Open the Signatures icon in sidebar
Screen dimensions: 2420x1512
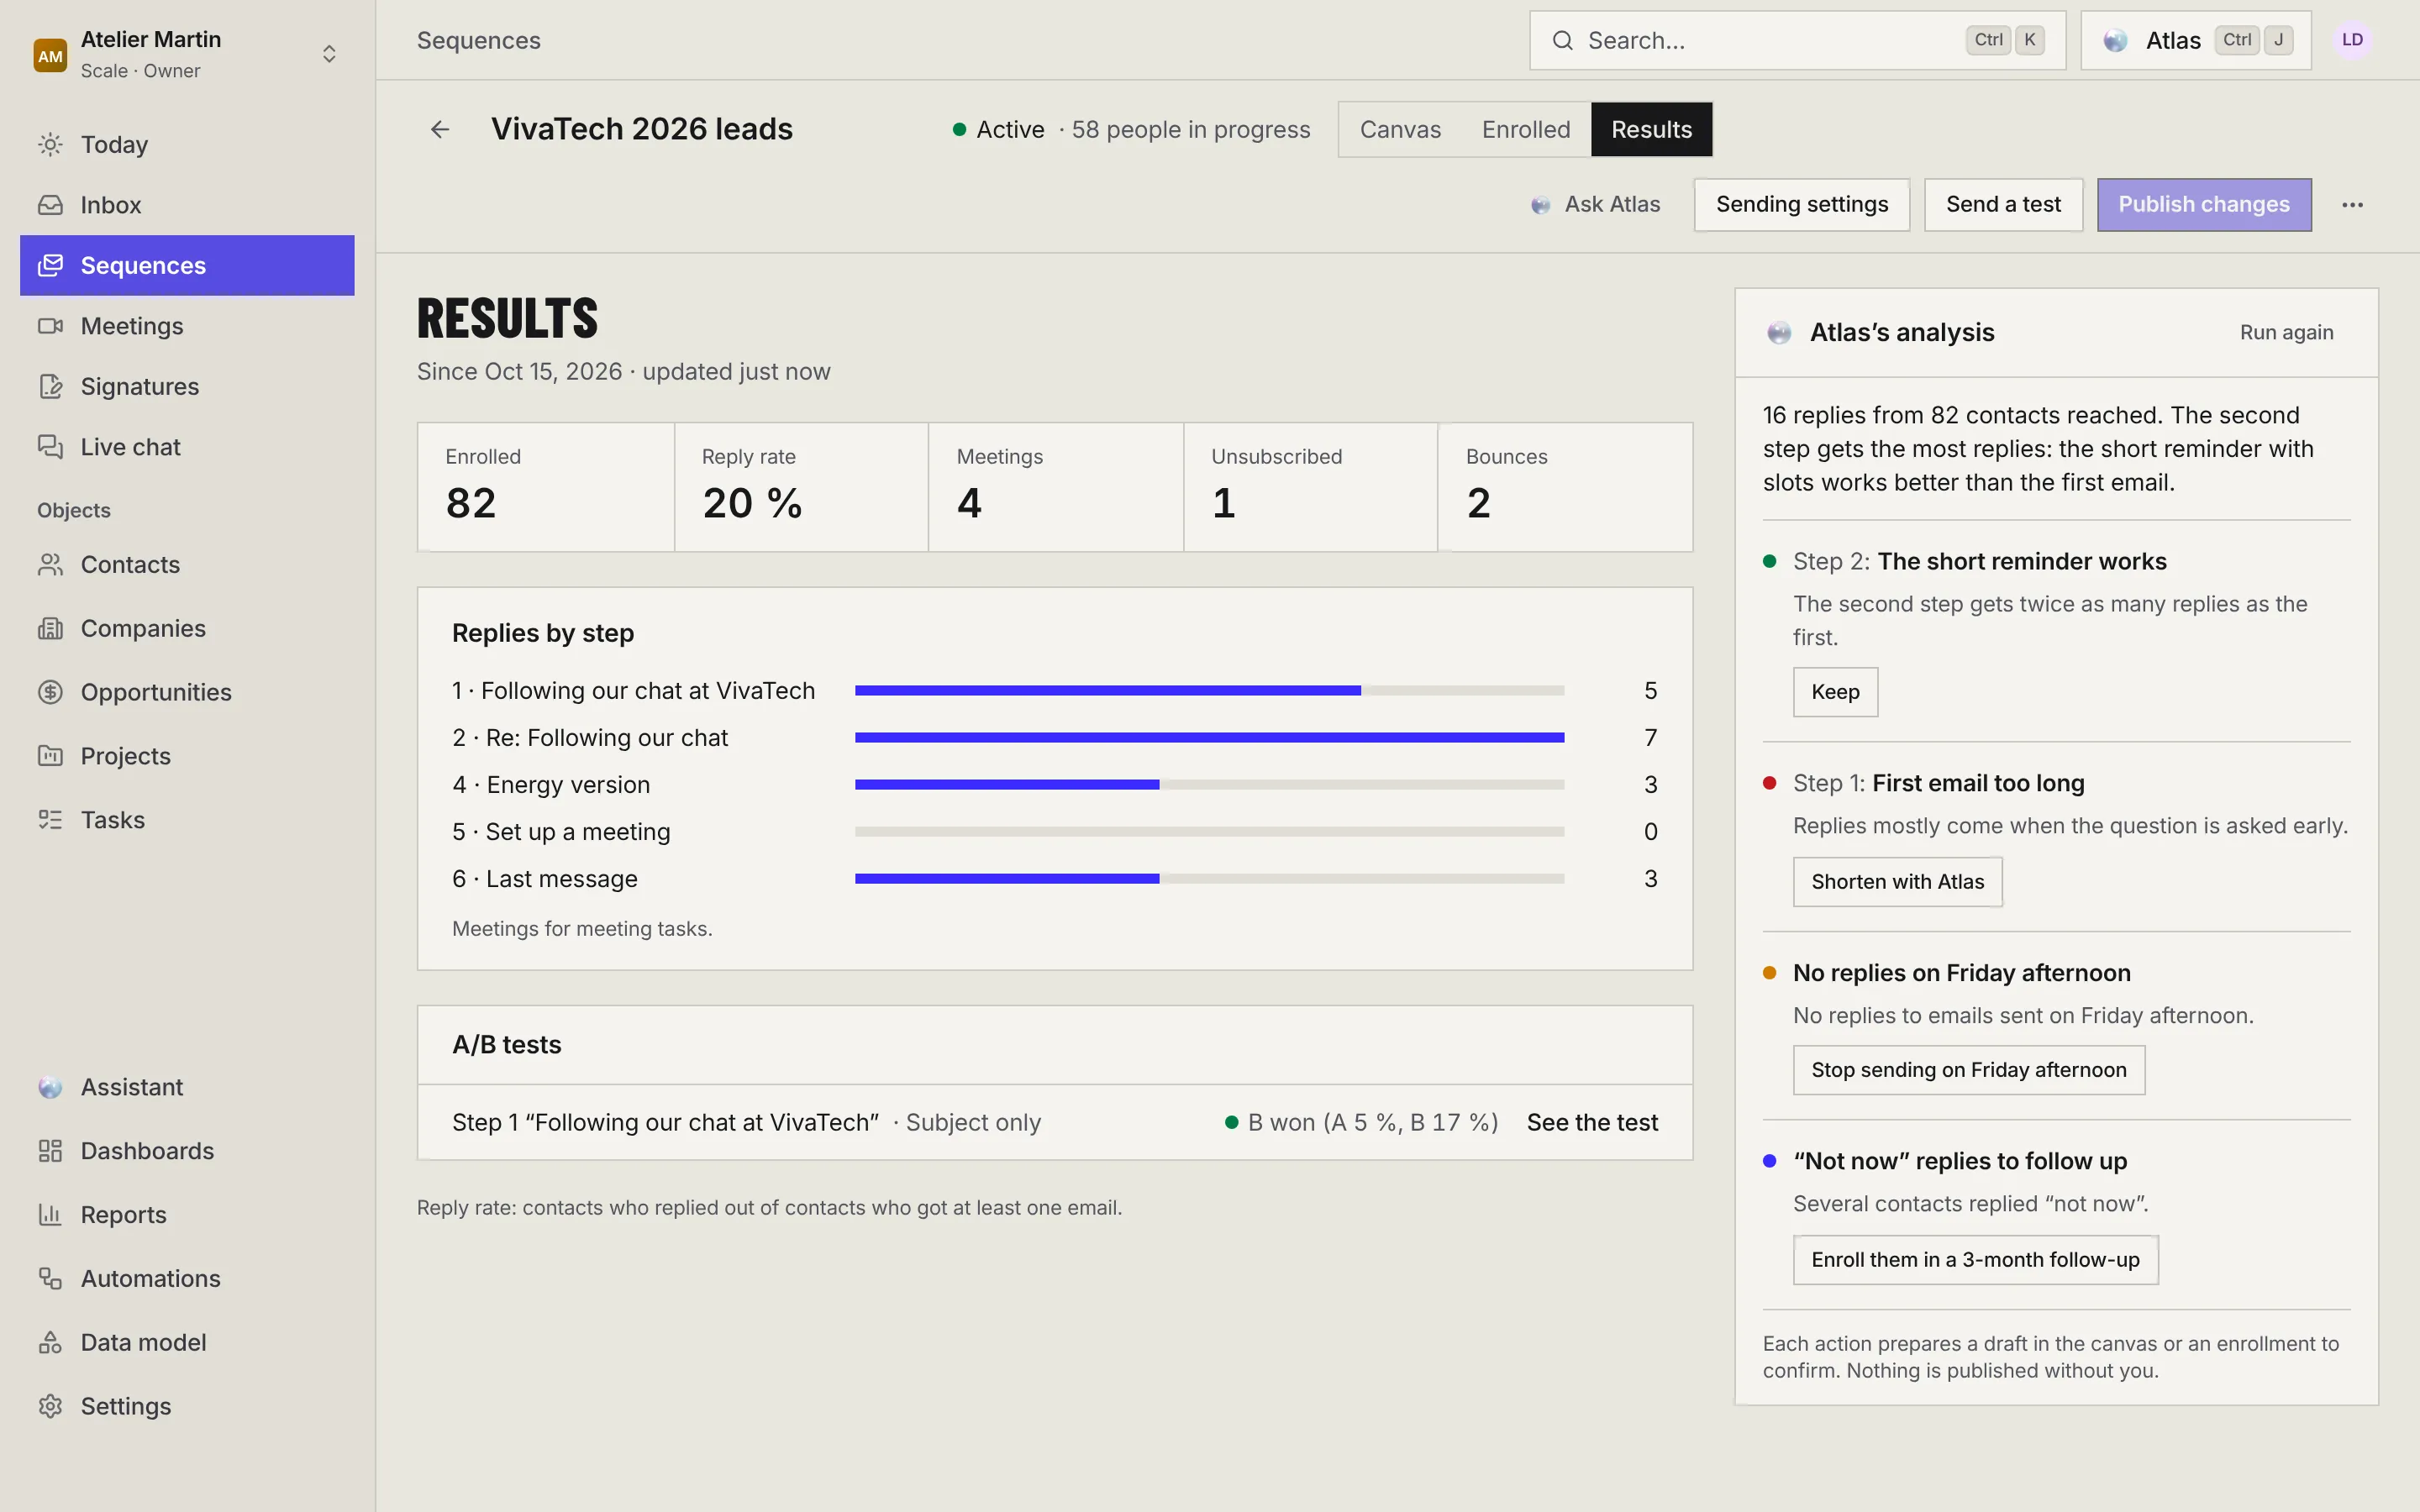pos(50,386)
